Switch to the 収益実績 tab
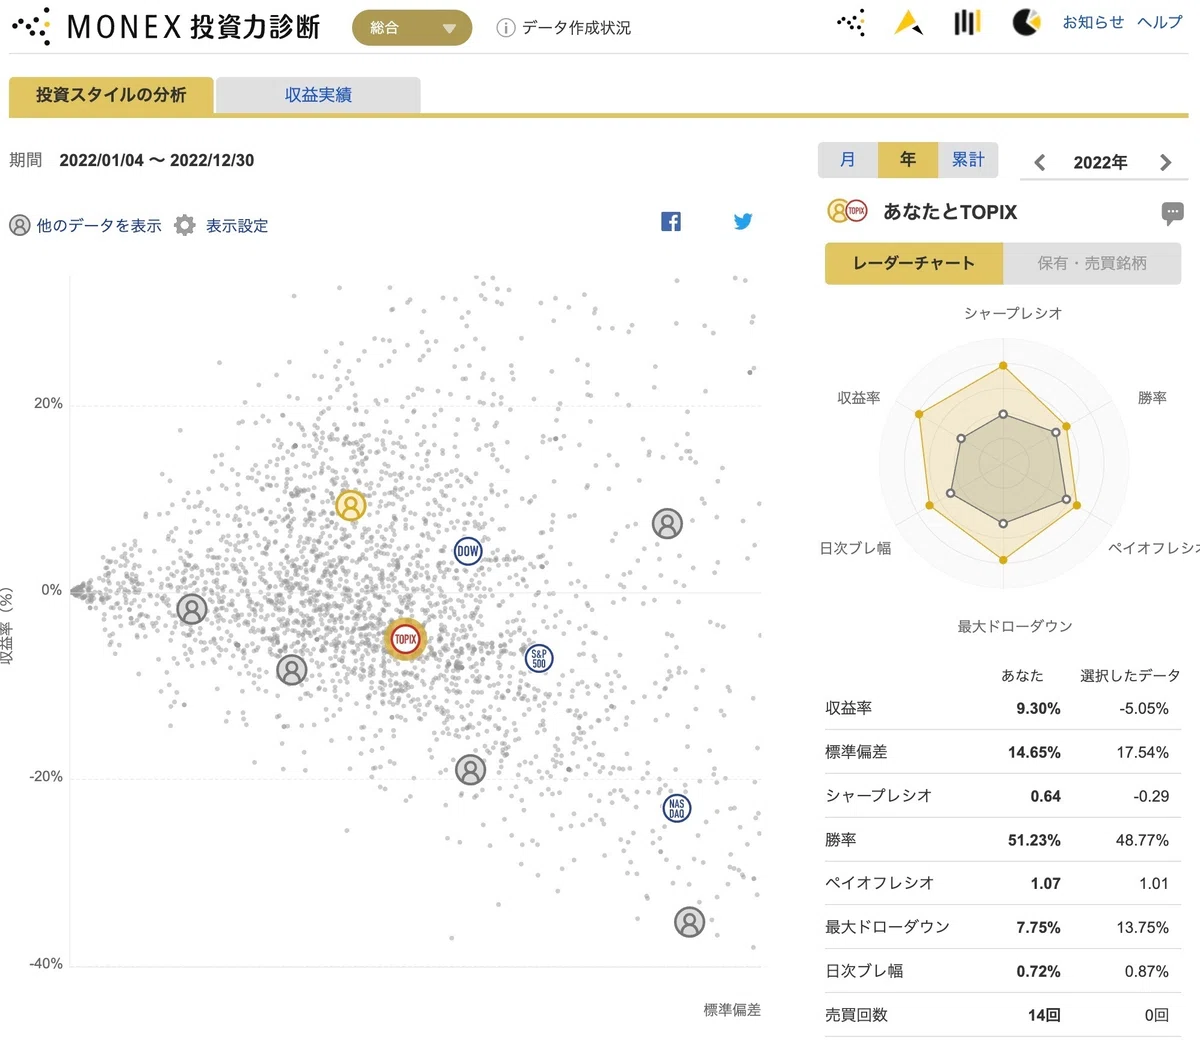Screen dimensions: 1200x1046 tap(318, 95)
